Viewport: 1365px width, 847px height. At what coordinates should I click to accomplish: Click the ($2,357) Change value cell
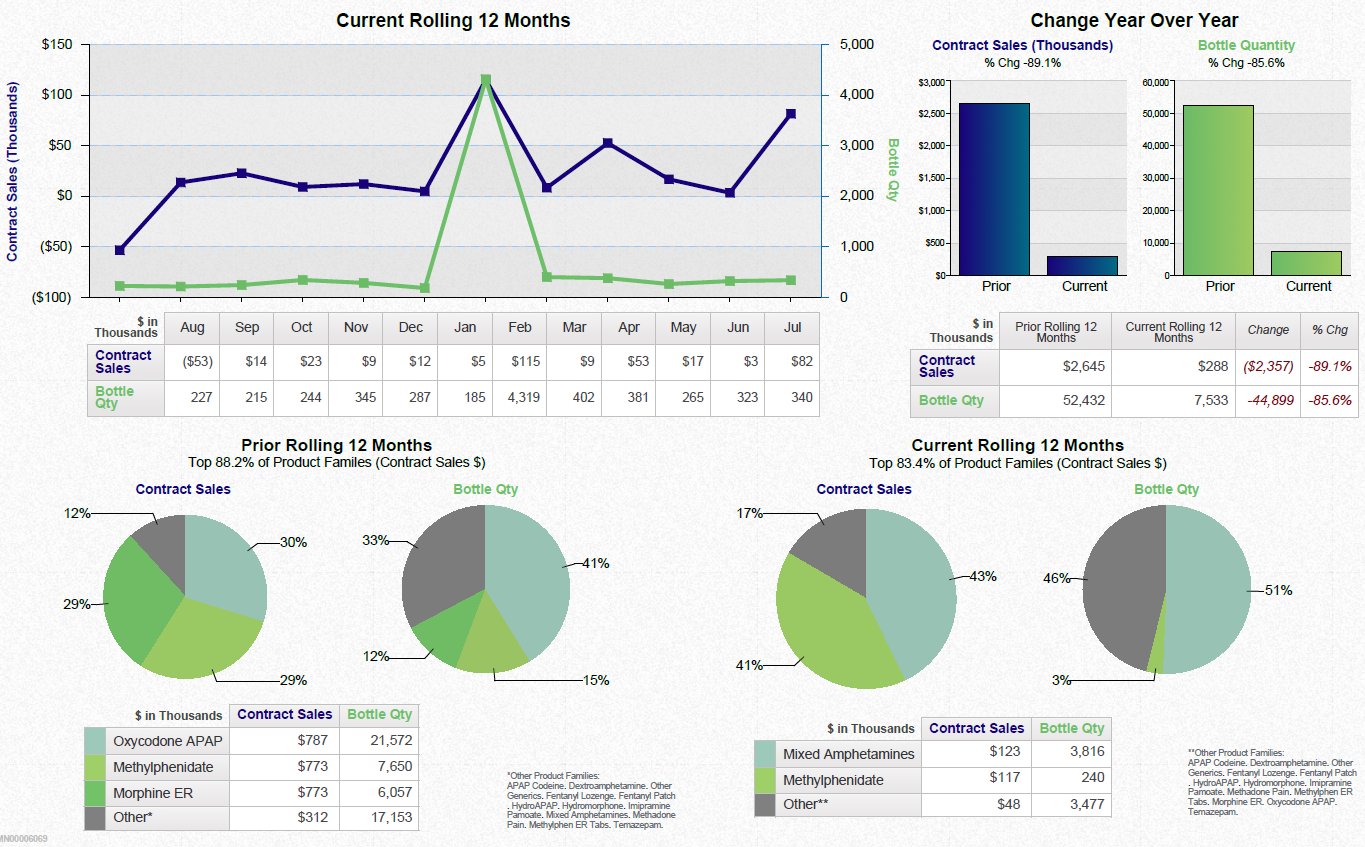coord(1268,364)
